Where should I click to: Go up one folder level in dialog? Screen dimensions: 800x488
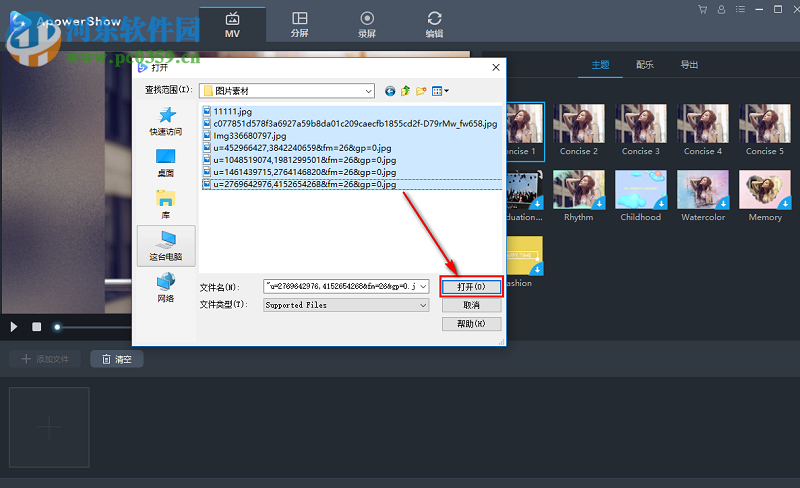[x=405, y=91]
